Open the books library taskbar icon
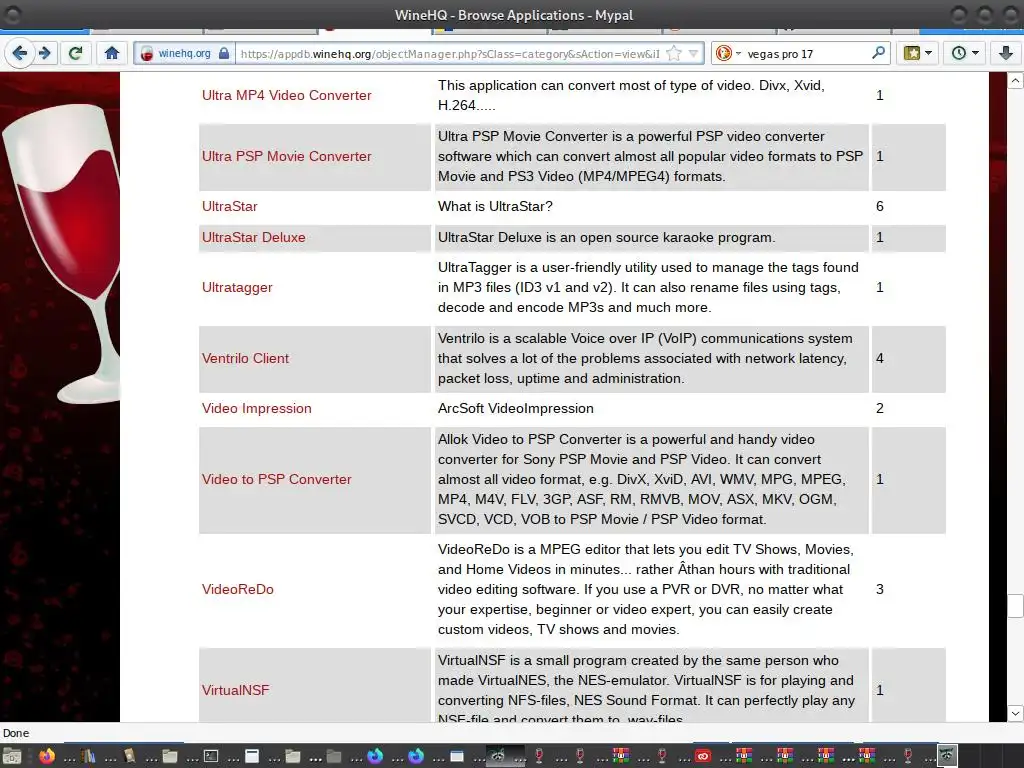 88,756
